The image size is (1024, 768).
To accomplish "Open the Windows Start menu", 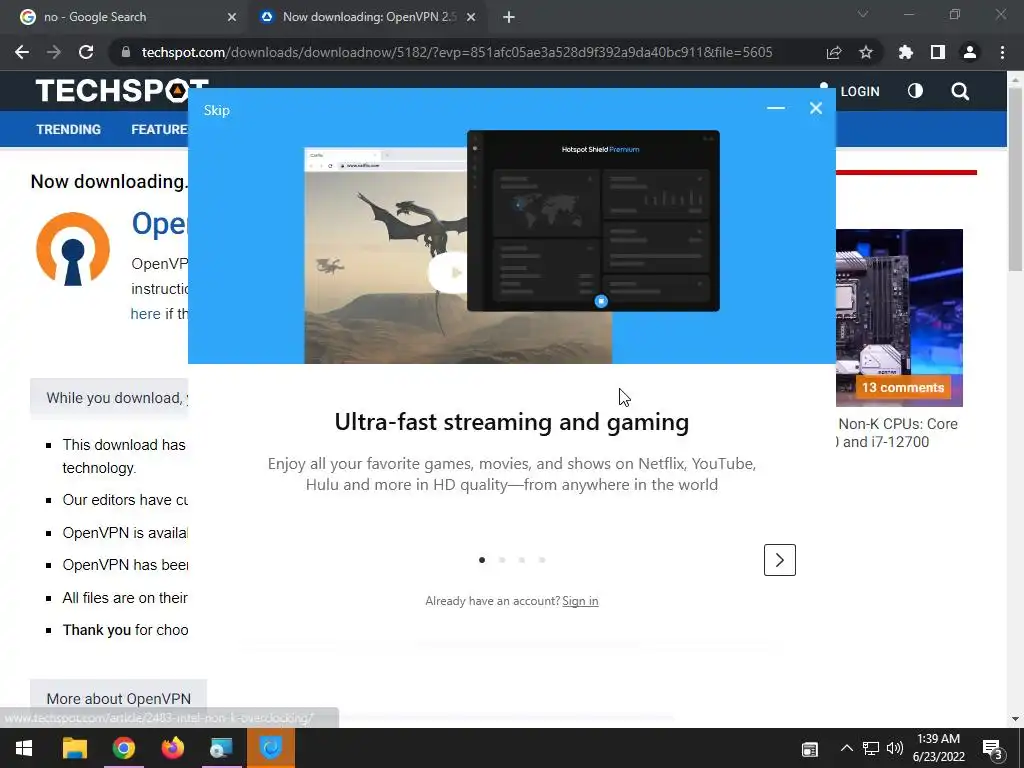I will point(24,748).
